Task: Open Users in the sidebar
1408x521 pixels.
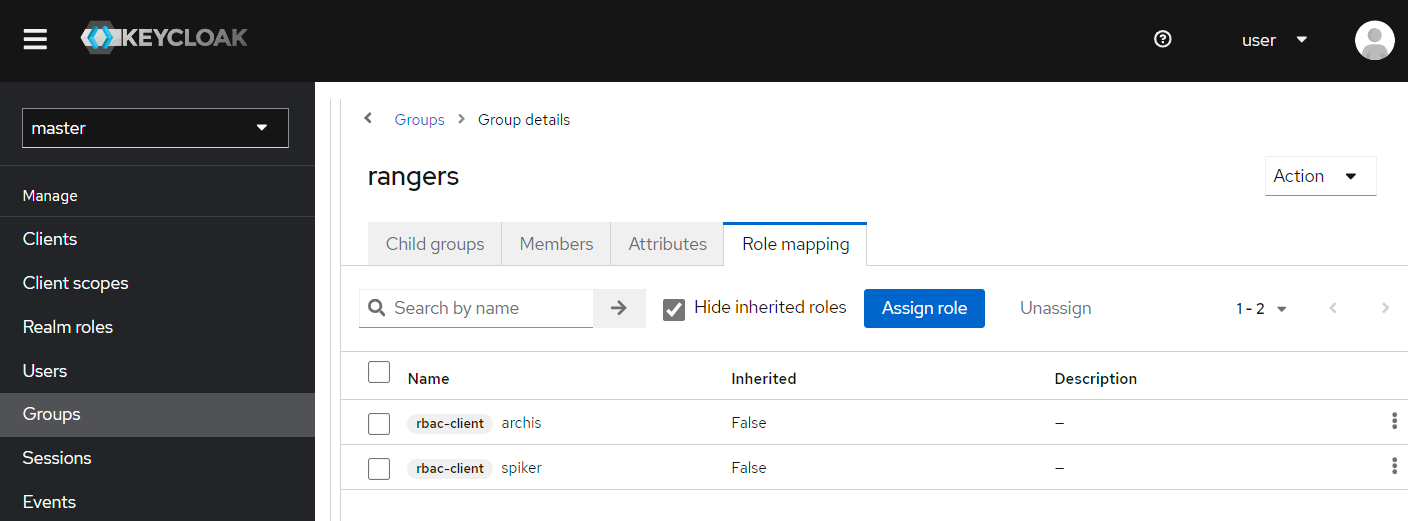Action: click(157, 371)
